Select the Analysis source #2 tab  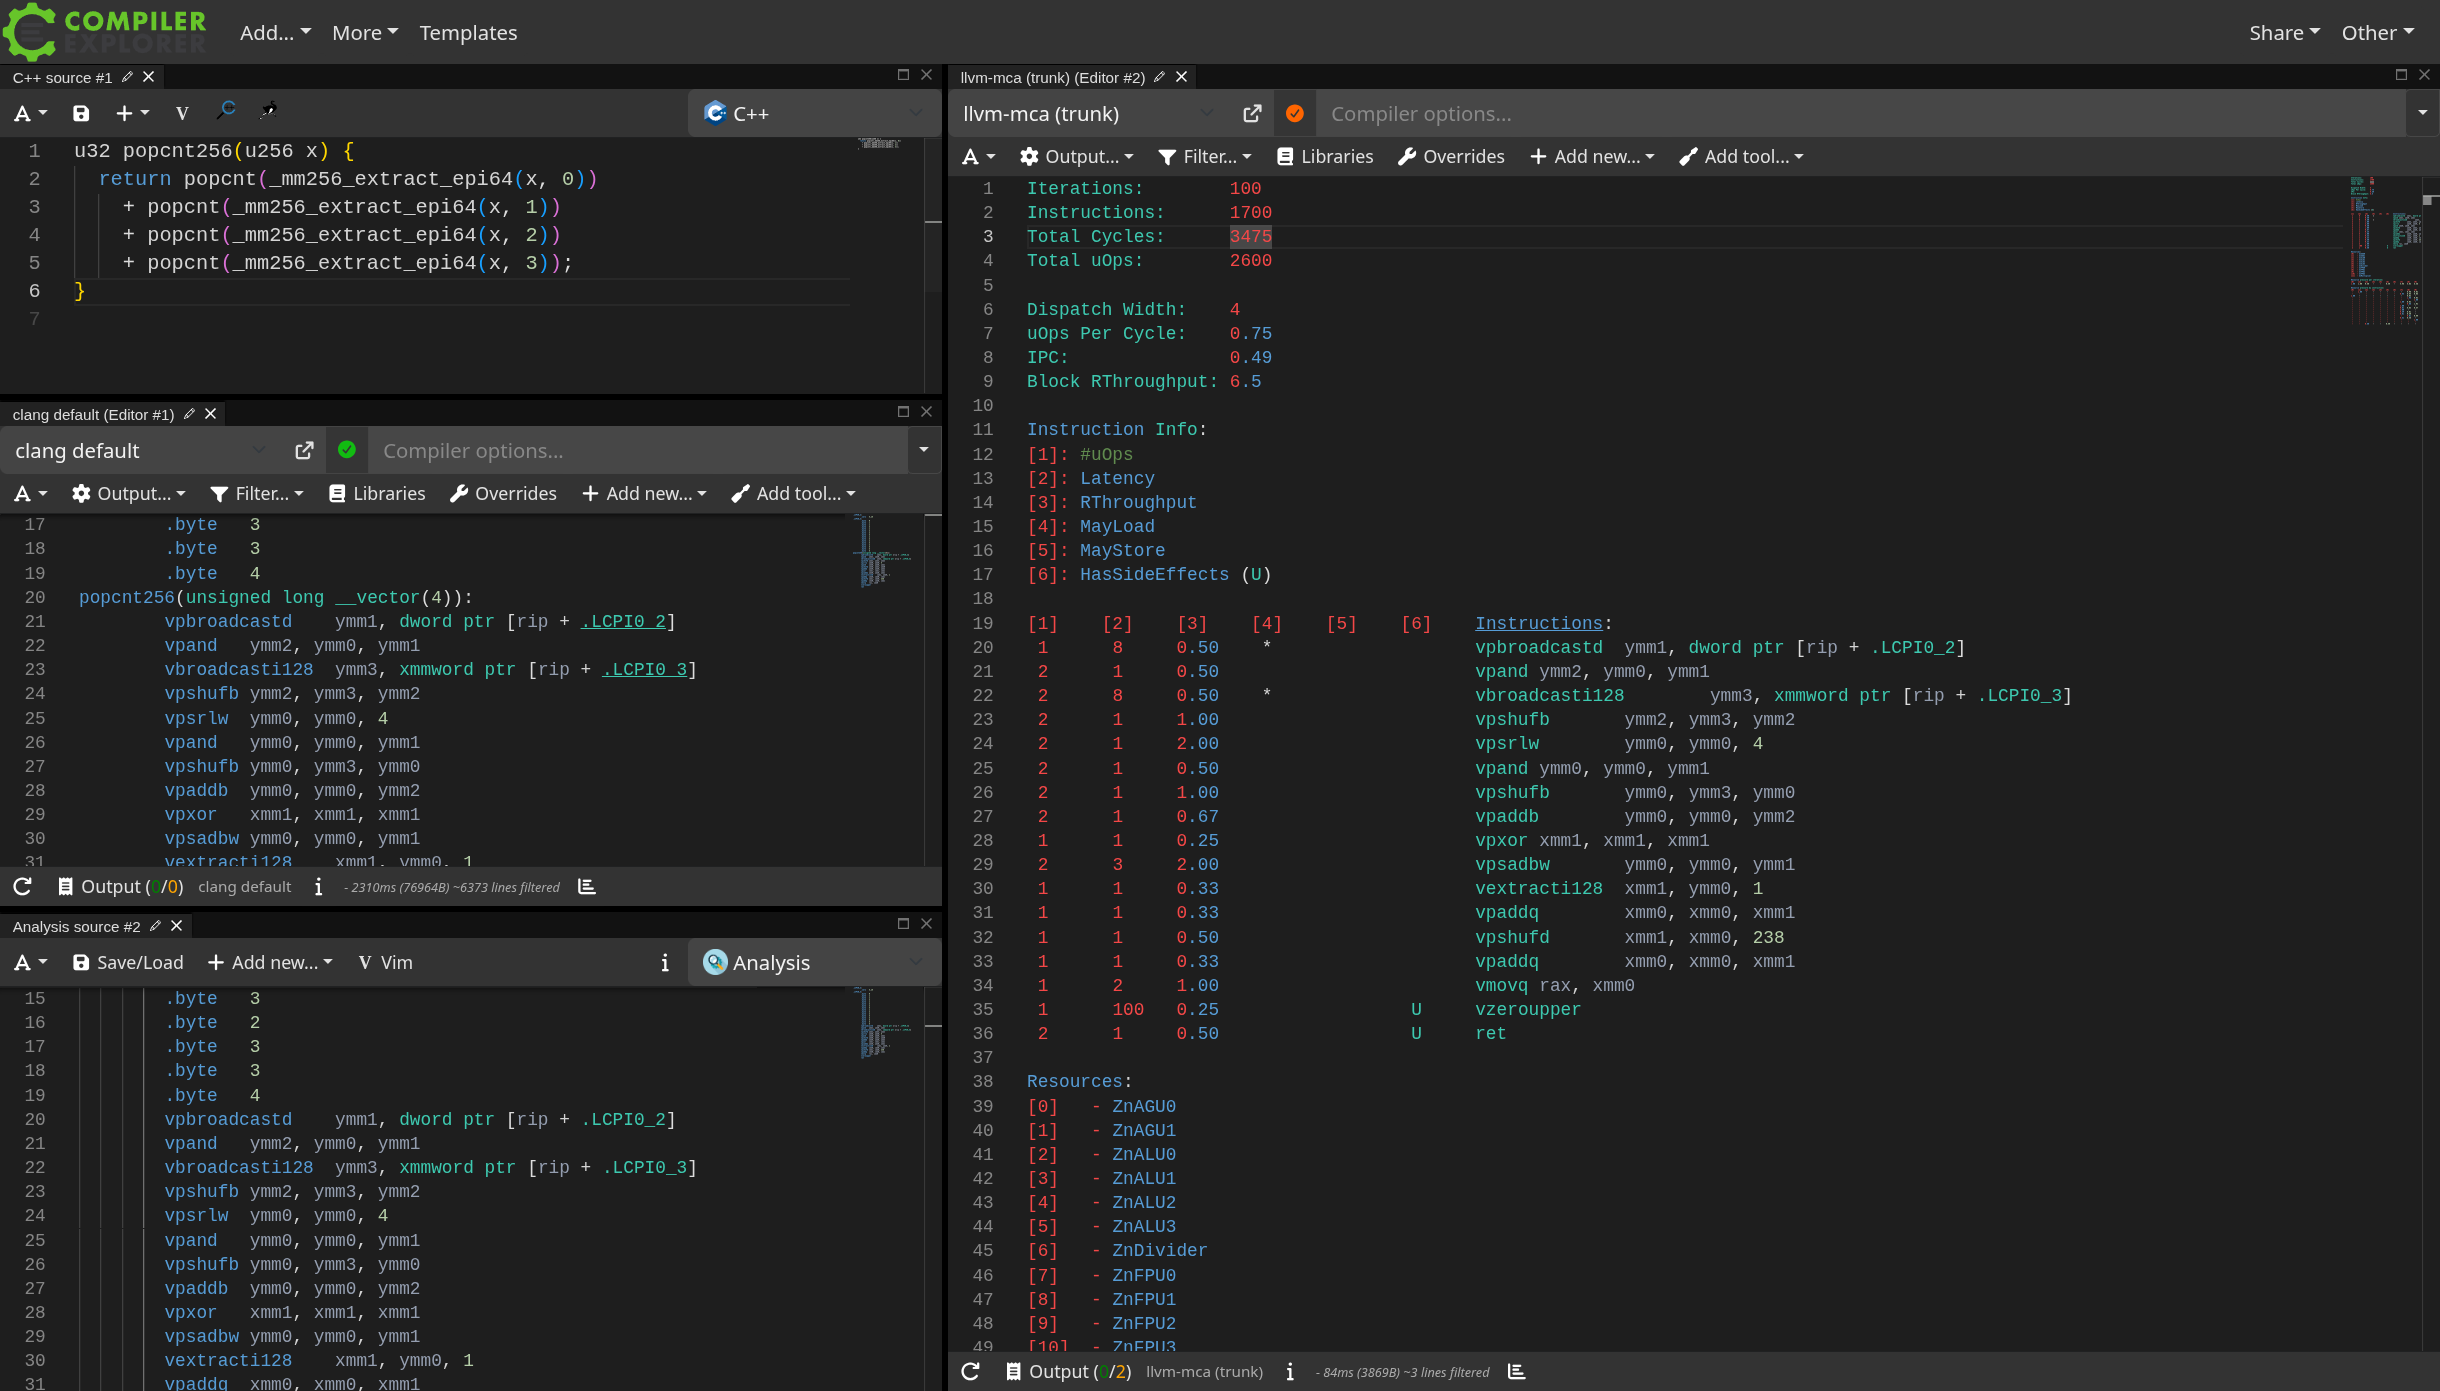point(76,927)
